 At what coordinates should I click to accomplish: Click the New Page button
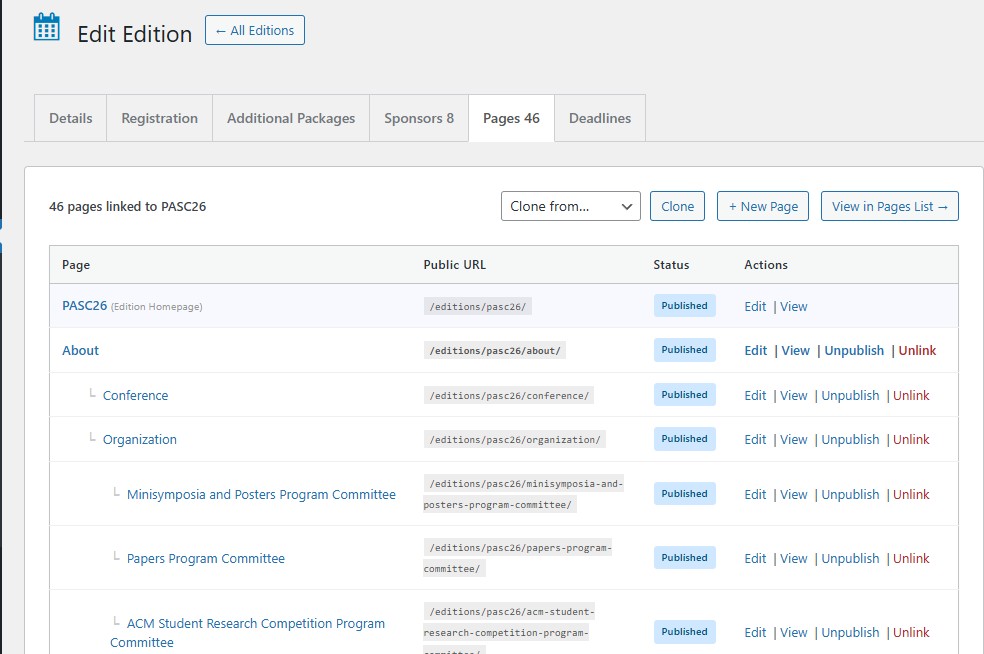click(x=762, y=206)
